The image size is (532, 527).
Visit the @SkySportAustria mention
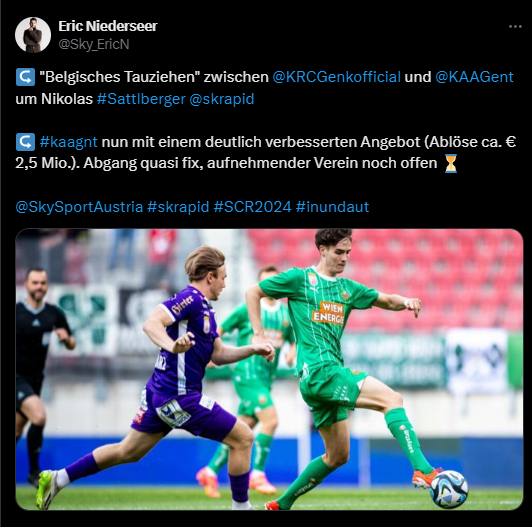(79, 207)
